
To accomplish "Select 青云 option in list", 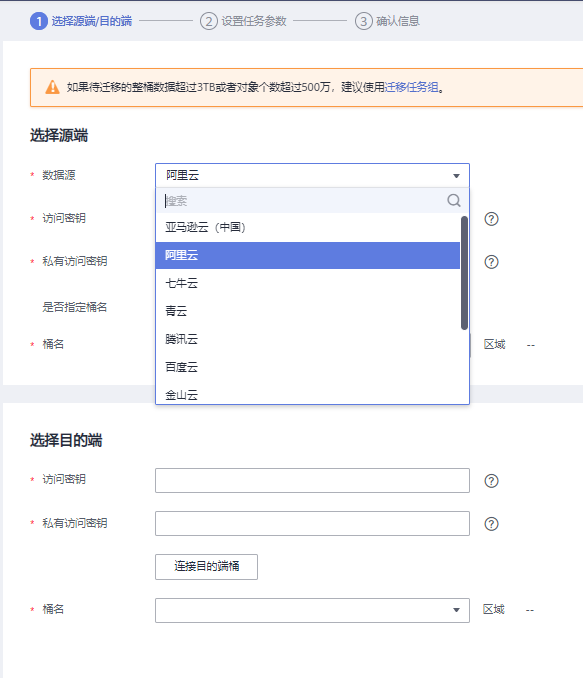I will (x=308, y=311).
